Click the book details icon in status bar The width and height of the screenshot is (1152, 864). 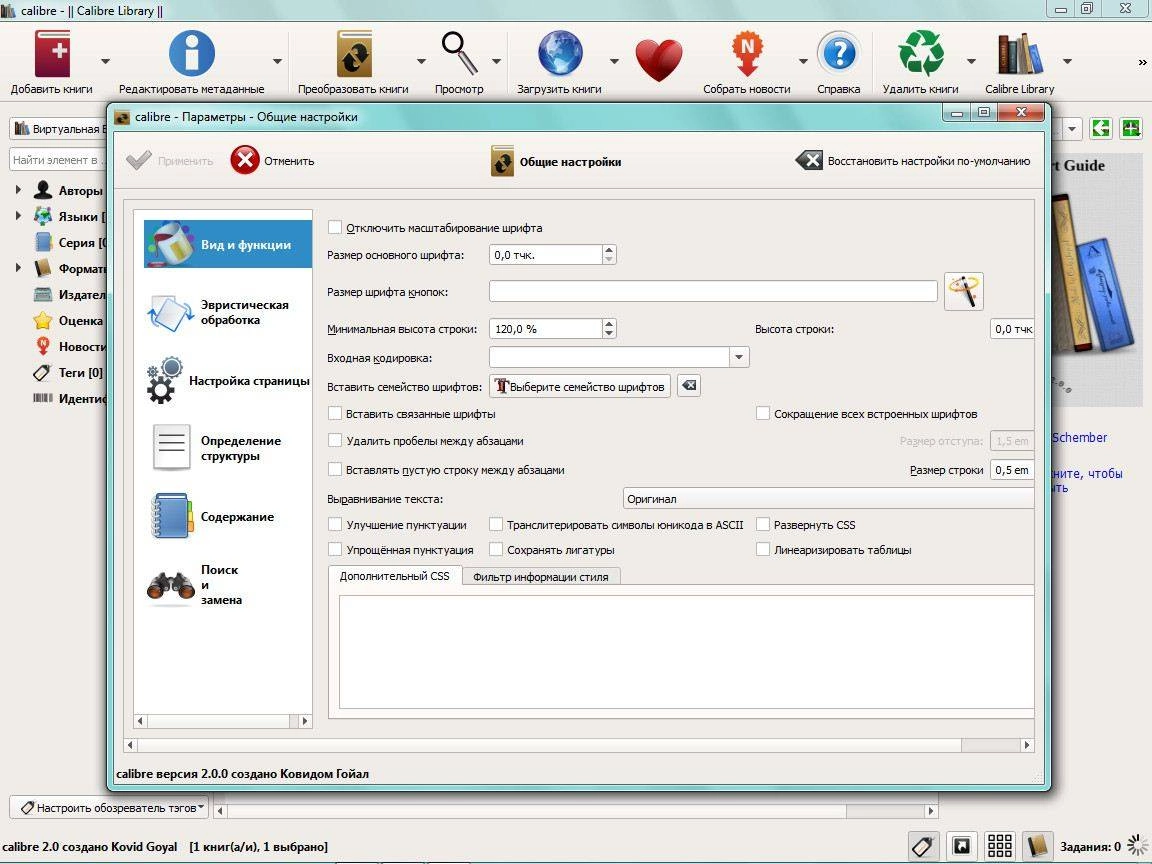[1037, 846]
